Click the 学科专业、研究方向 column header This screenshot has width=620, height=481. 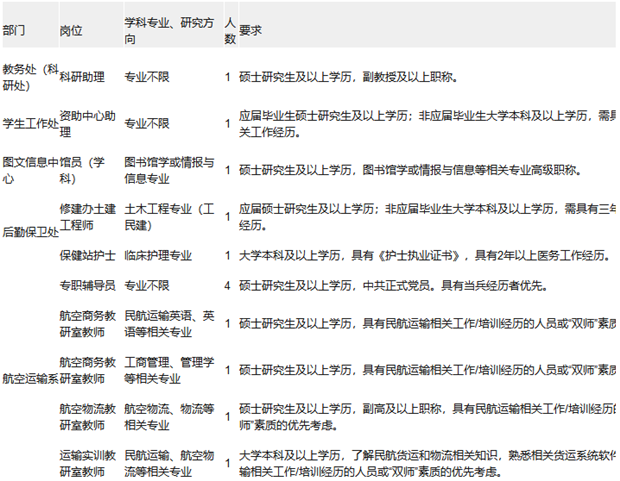pos(166,31)
